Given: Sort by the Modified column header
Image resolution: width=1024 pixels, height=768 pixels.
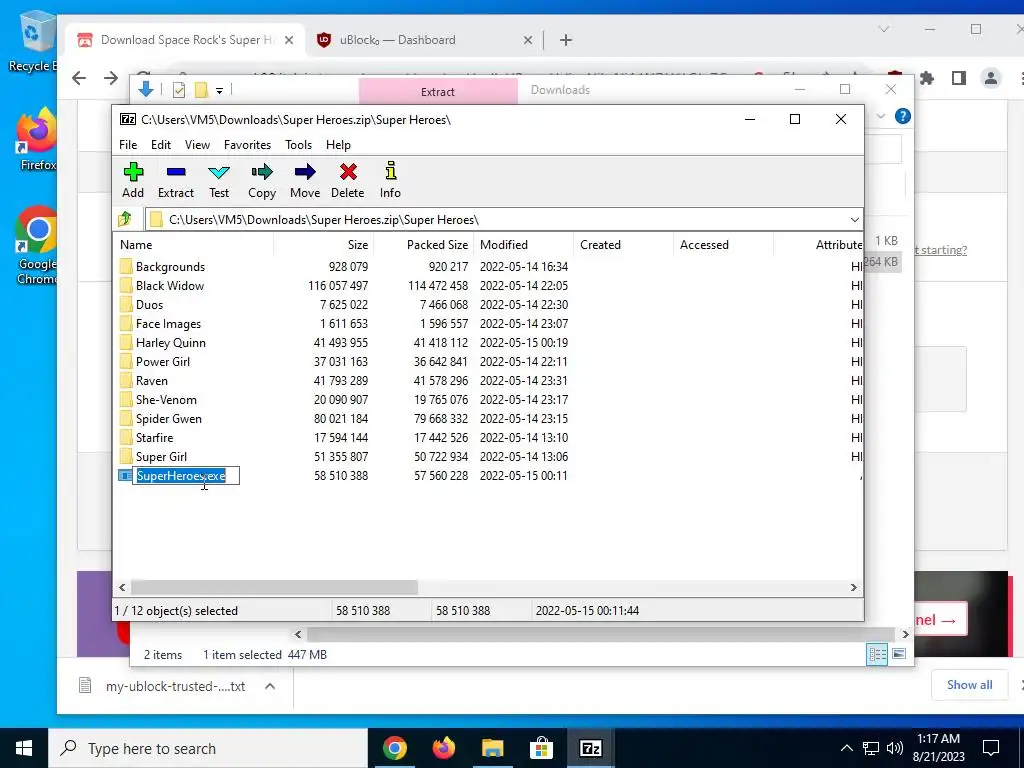Looking at the screenshot, I should pyautogui.click(x=524, y=245).
